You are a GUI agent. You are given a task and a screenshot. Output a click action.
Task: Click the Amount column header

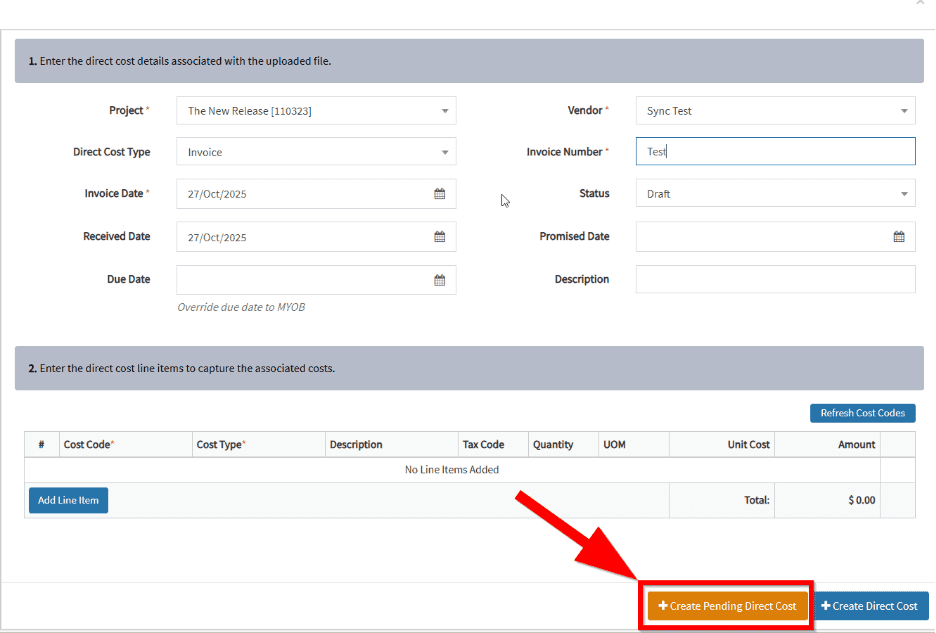pos(856,444)
